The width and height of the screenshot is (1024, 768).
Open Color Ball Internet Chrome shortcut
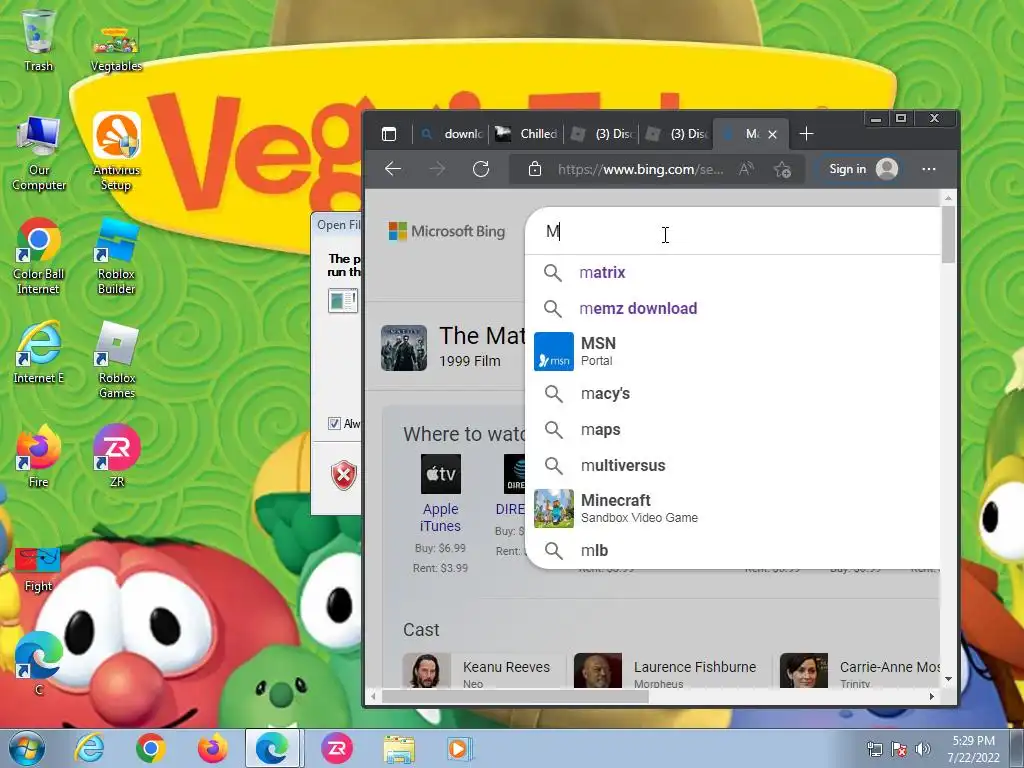point(38,257)
